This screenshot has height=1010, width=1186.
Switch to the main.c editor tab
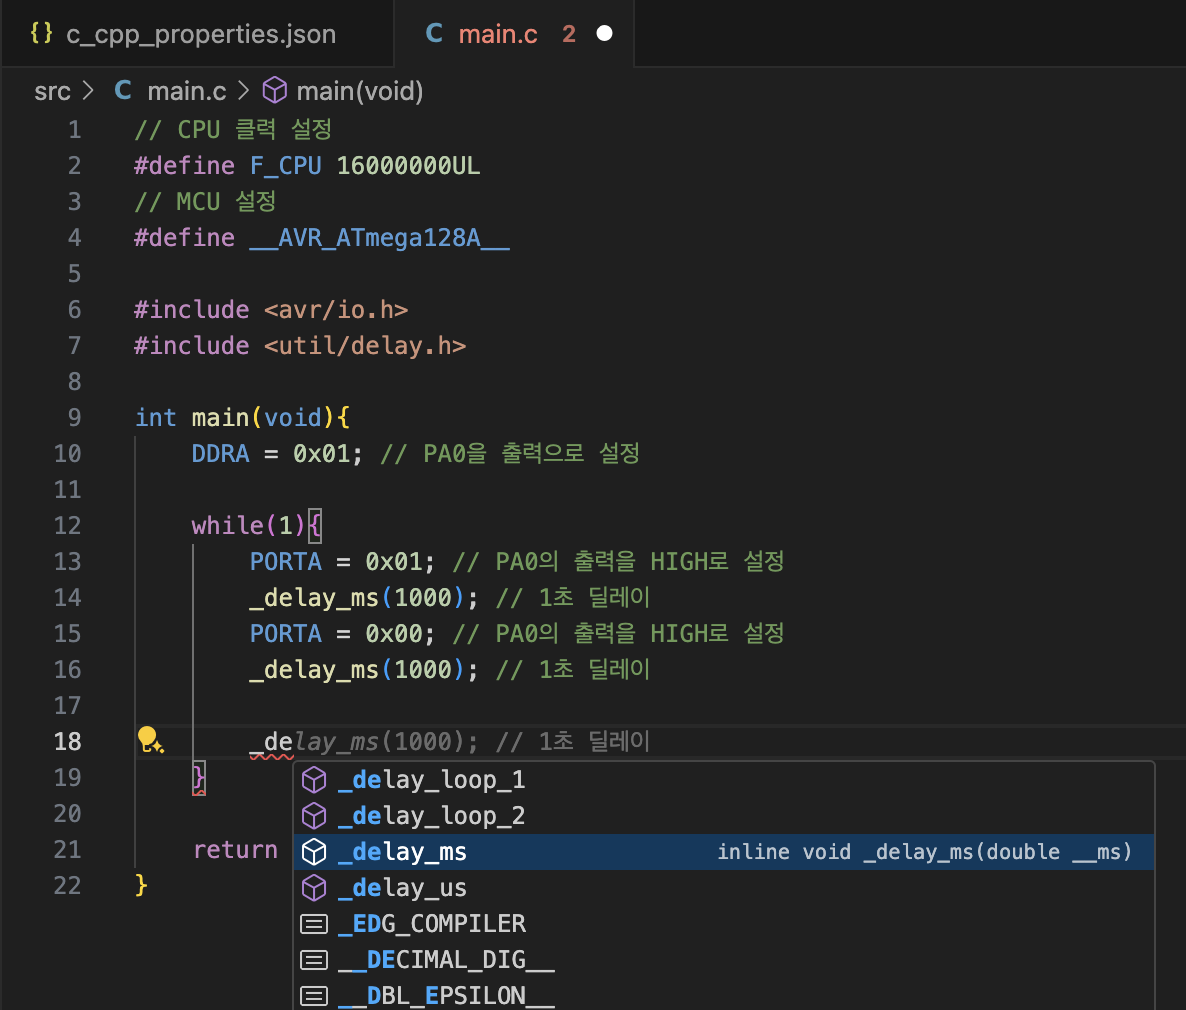(514, 34)
